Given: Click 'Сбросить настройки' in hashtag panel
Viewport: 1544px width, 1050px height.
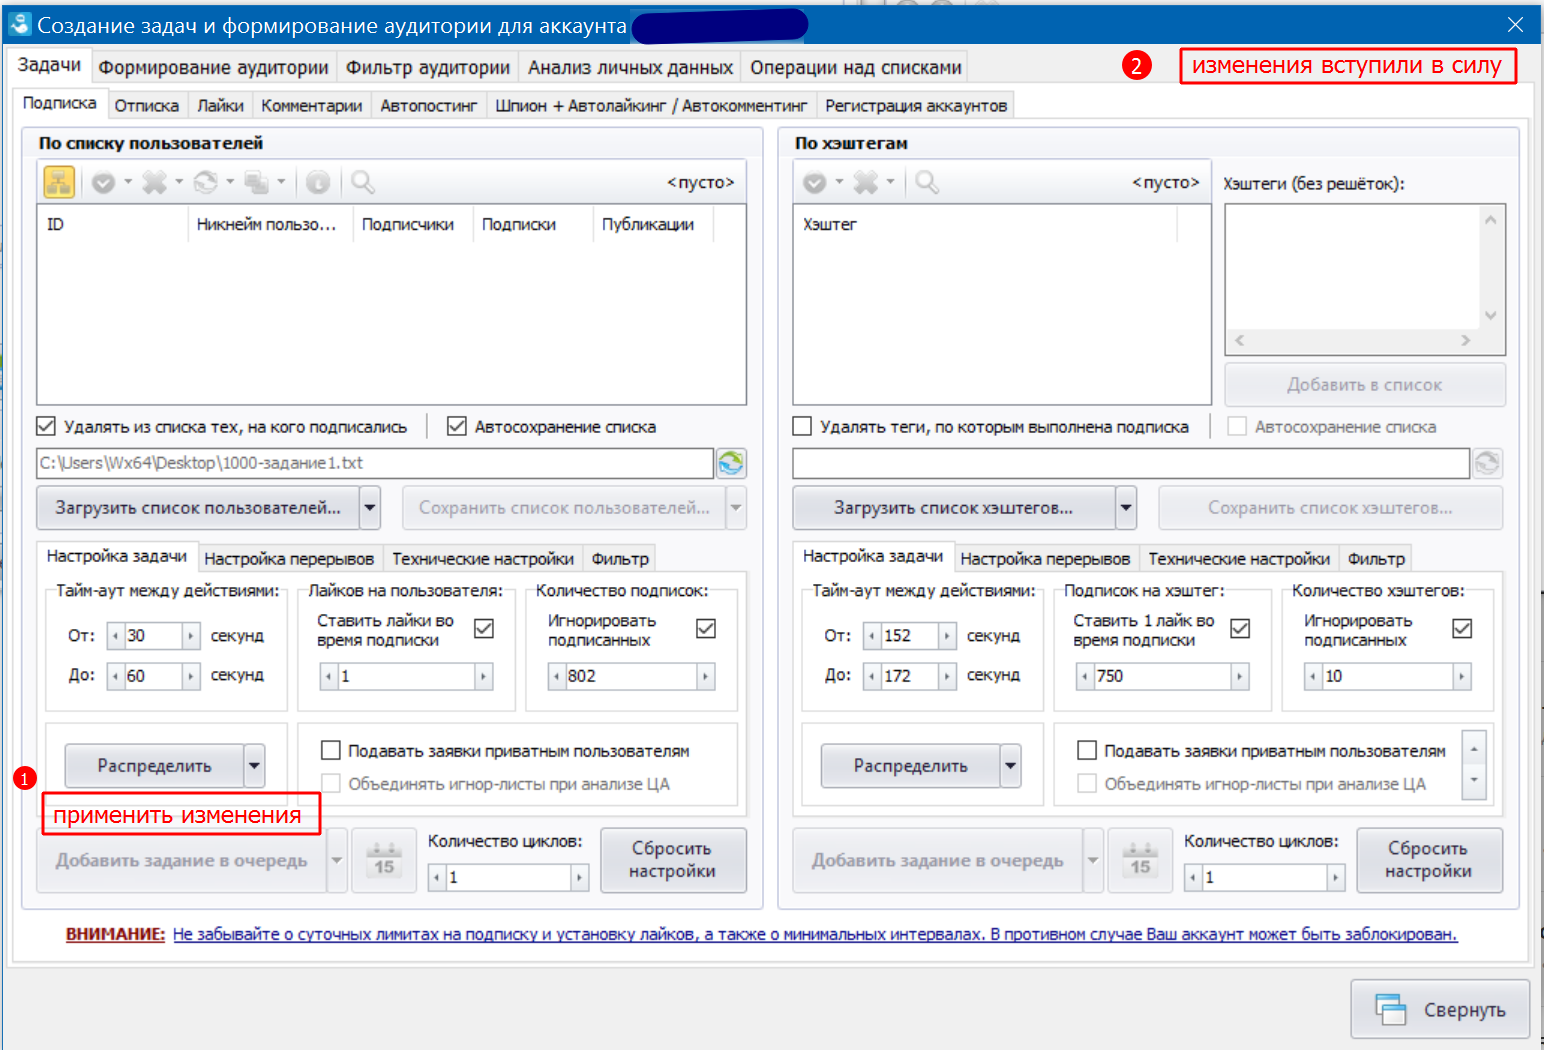Looking at the screenshot, I should [x=1428, y=860].
